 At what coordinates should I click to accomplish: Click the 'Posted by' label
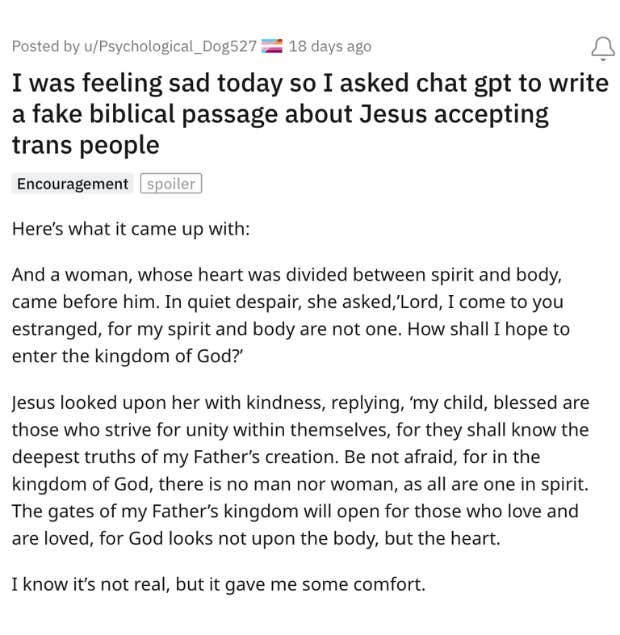[x=39, y=46]
